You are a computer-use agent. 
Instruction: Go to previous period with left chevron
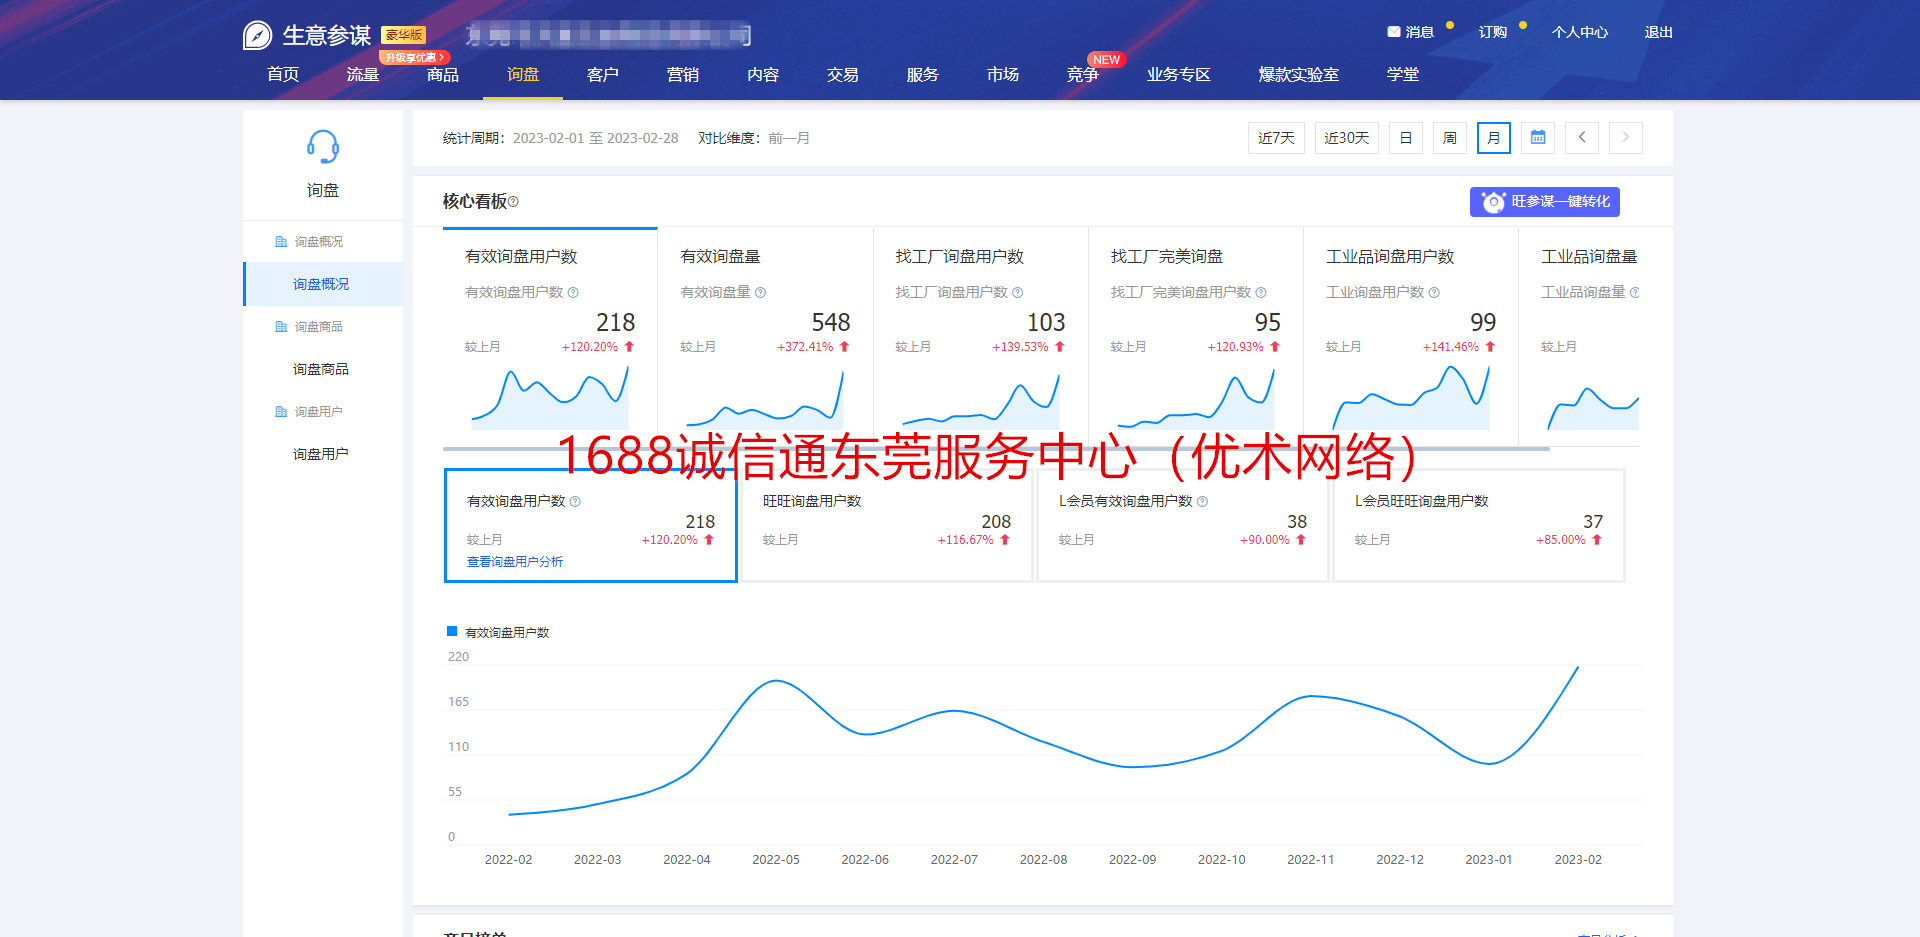[x=1582, y=138]
